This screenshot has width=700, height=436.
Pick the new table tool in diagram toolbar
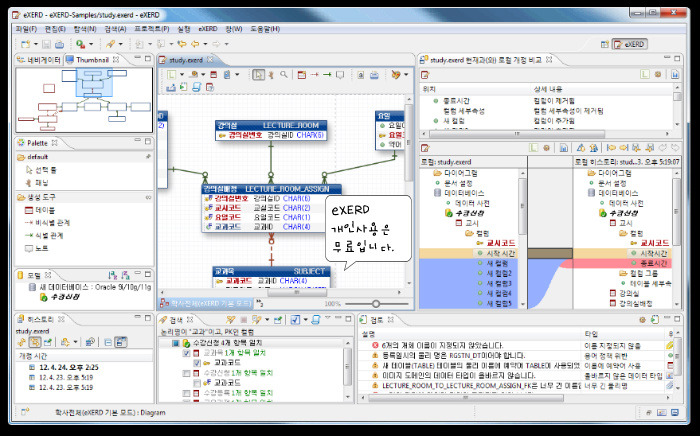click(x=302, y=75)
